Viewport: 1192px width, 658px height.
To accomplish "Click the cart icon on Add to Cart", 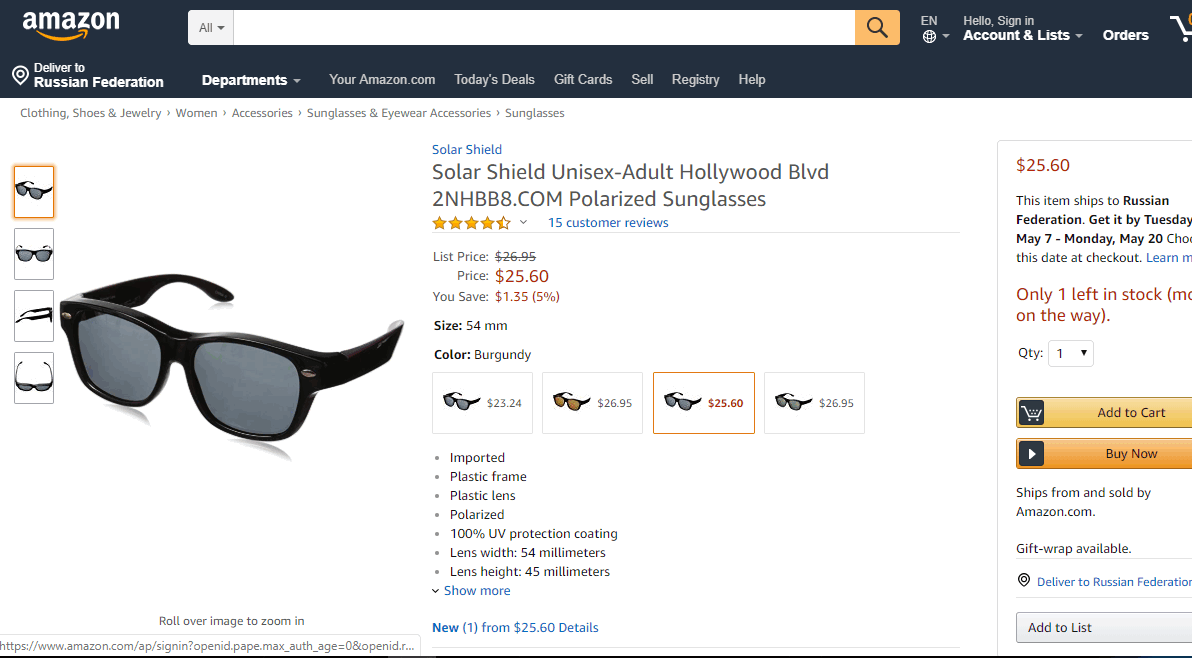I will pyautogui.click(x=1032, y=413).
